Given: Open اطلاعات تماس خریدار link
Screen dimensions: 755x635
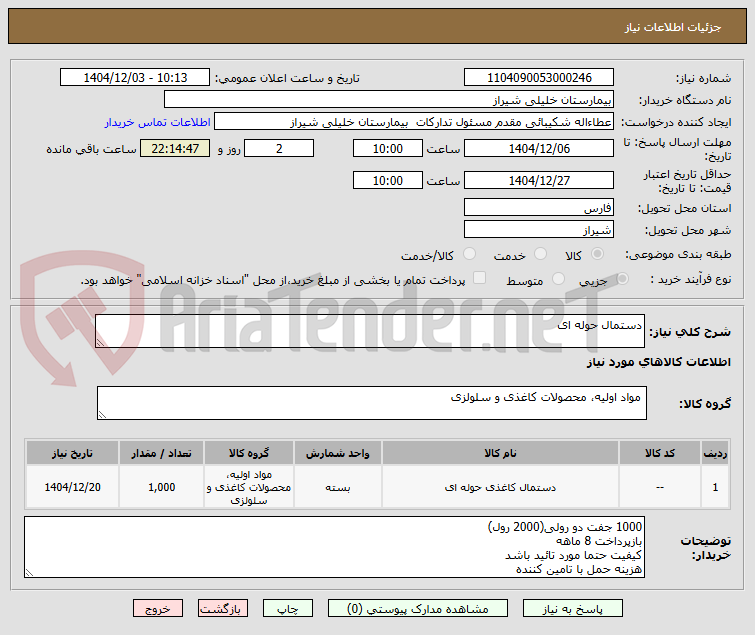Looking at the screenshot, I should pos(157,122).
